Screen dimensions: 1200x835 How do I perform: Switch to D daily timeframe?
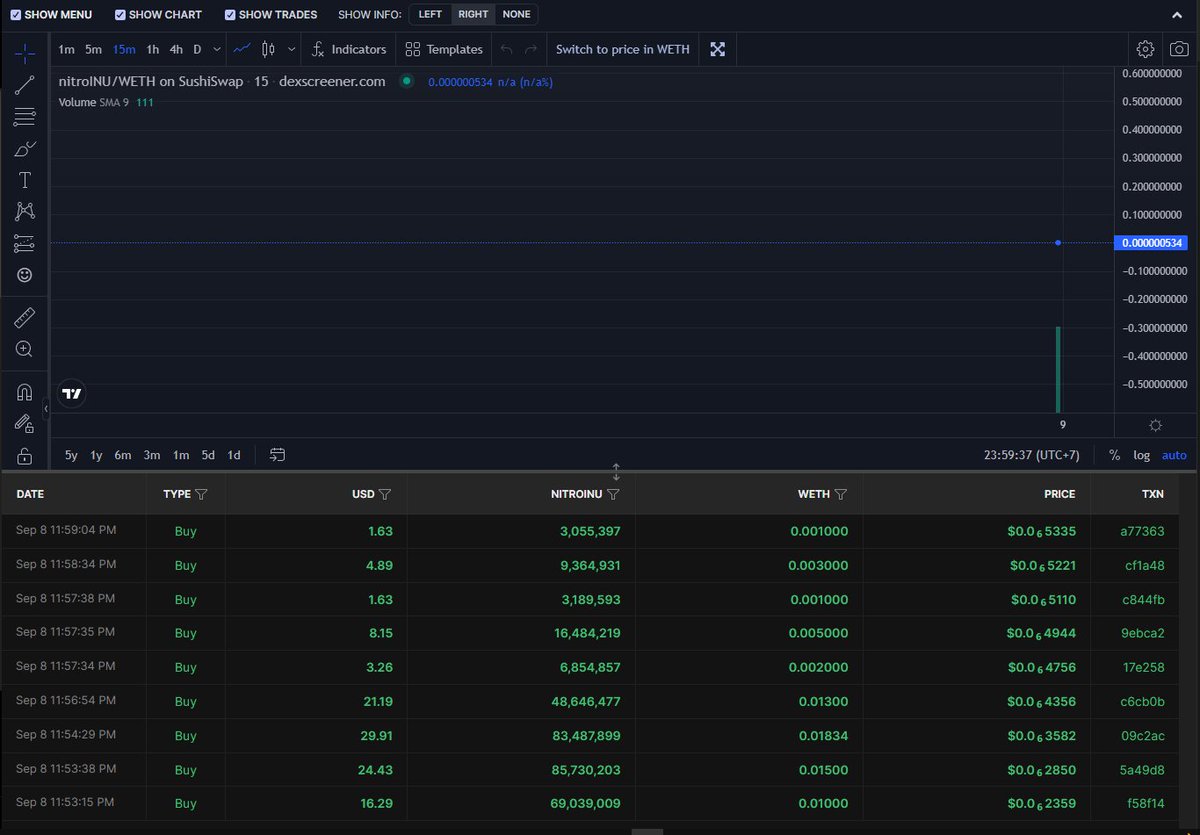[x=197, y=49]
